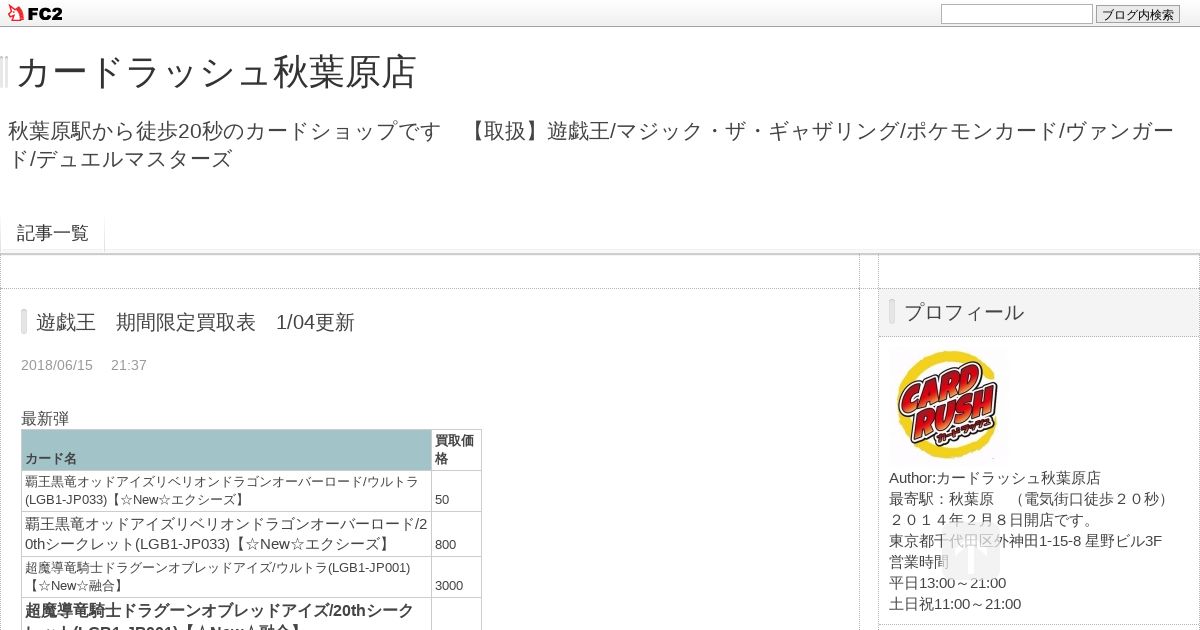
Task: Click the Author:カードラッシュ秋葉原店 profile line
Action: pyautogui.click(x=995, y=478)
